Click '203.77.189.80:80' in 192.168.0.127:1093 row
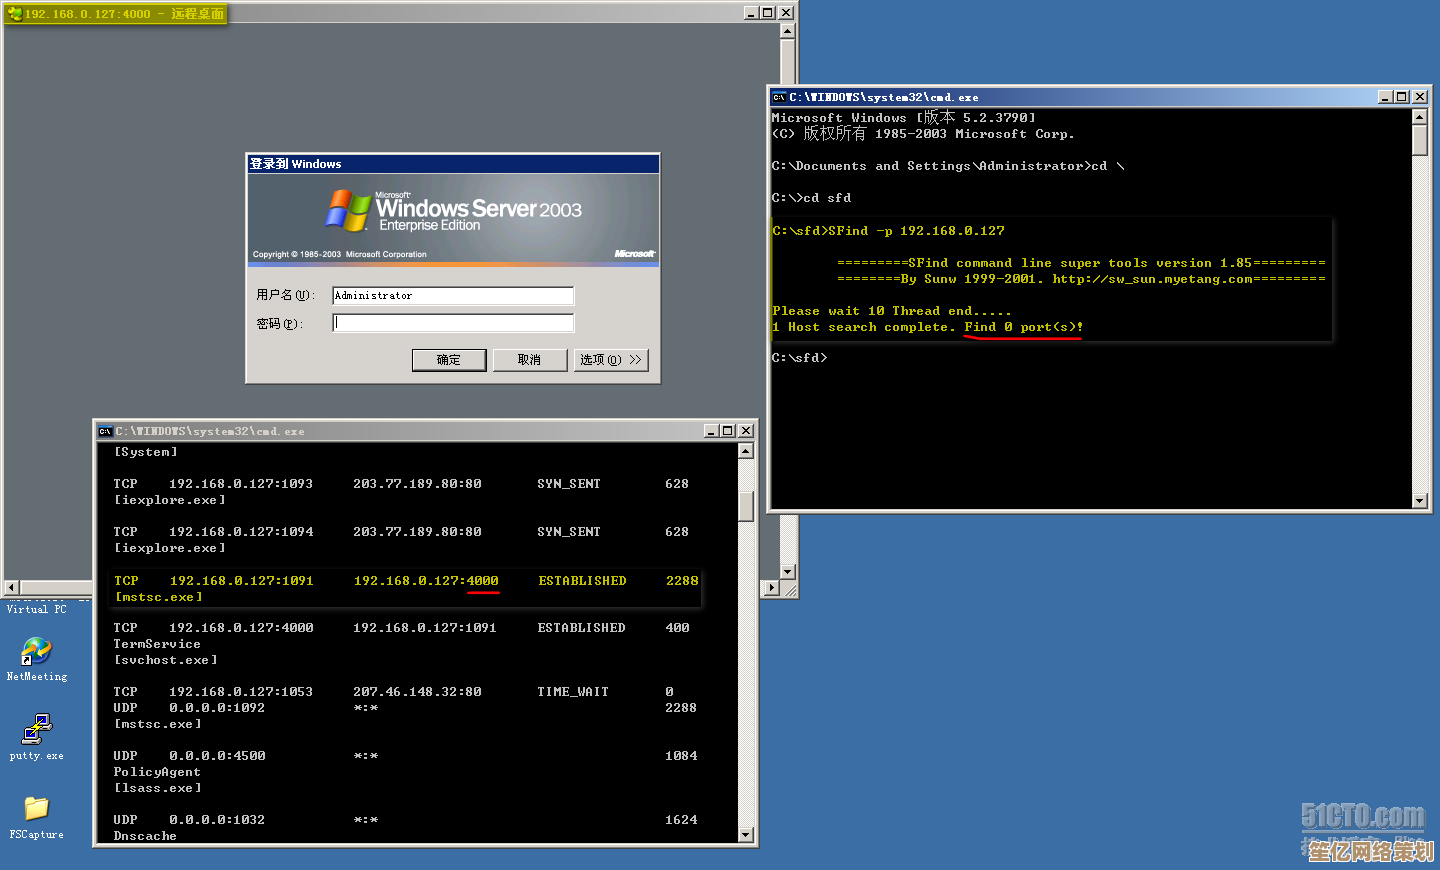1440x870 pixels. point(417,484)
